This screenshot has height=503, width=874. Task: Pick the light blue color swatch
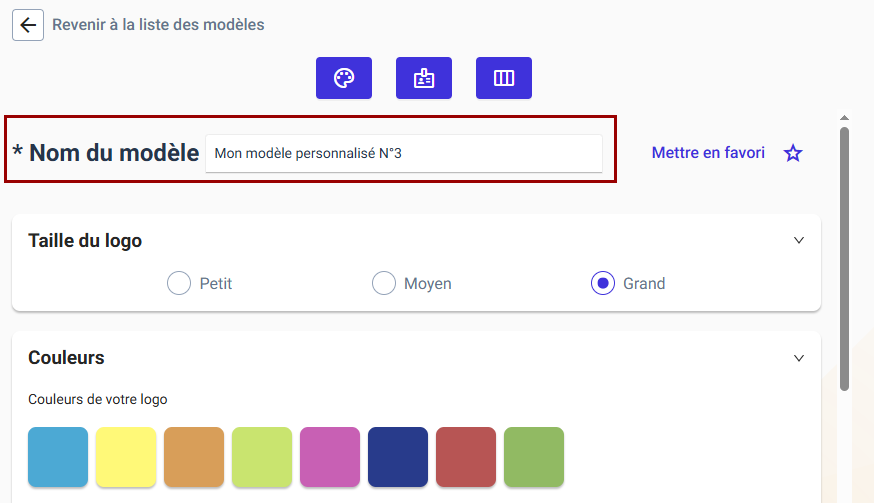point(58,457)
